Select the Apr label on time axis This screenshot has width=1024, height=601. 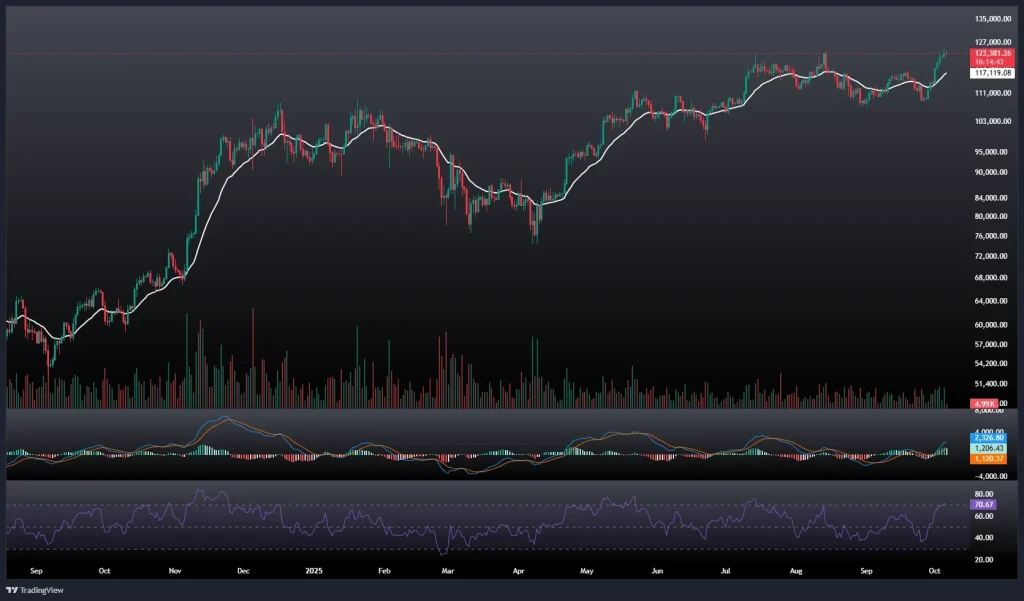point(518,574)
